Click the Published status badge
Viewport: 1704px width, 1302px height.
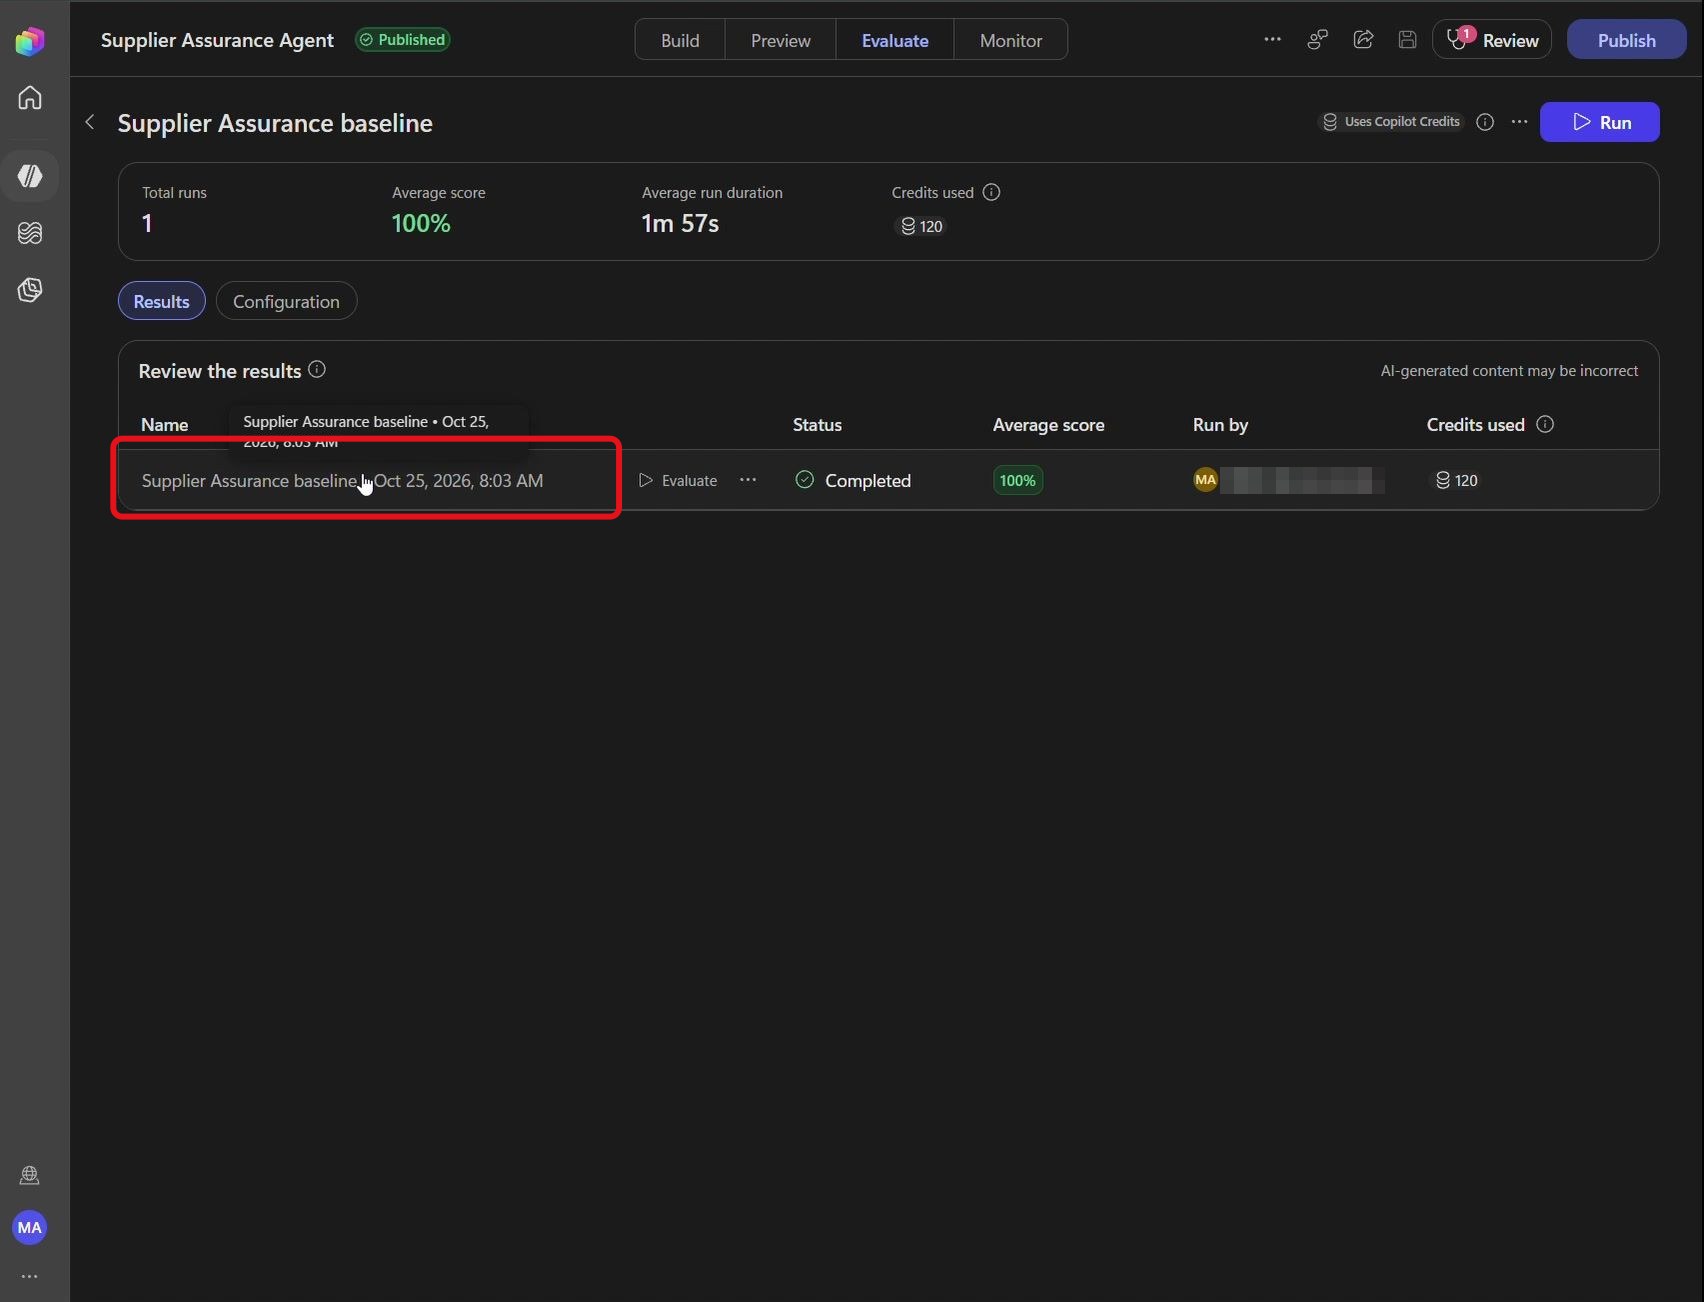[x=403, y=40]
